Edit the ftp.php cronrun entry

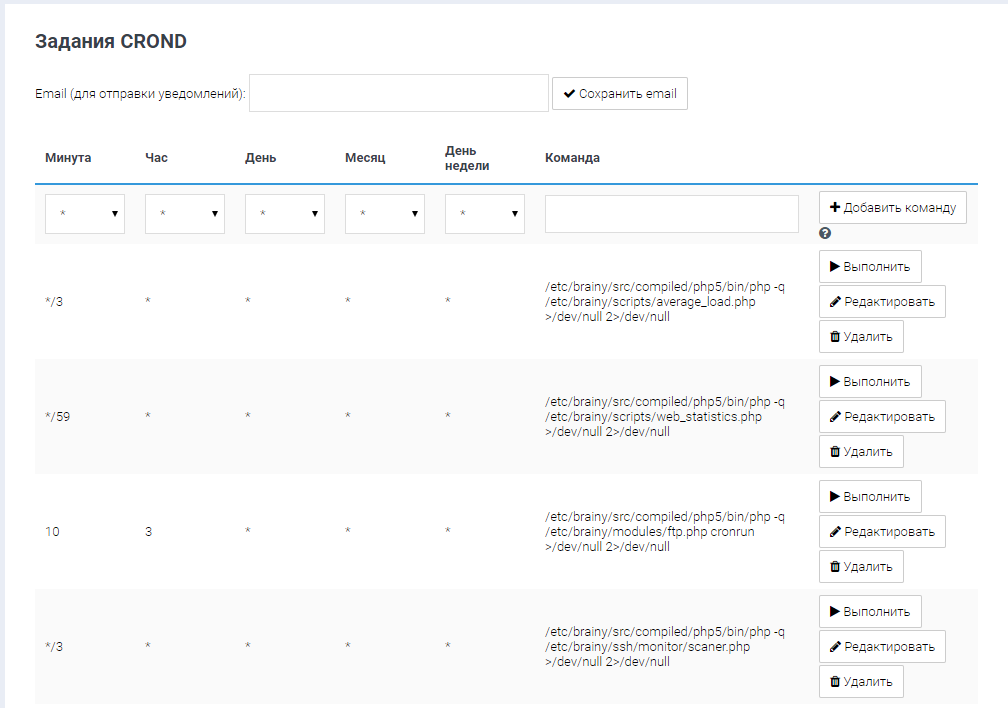coord(882,532)
